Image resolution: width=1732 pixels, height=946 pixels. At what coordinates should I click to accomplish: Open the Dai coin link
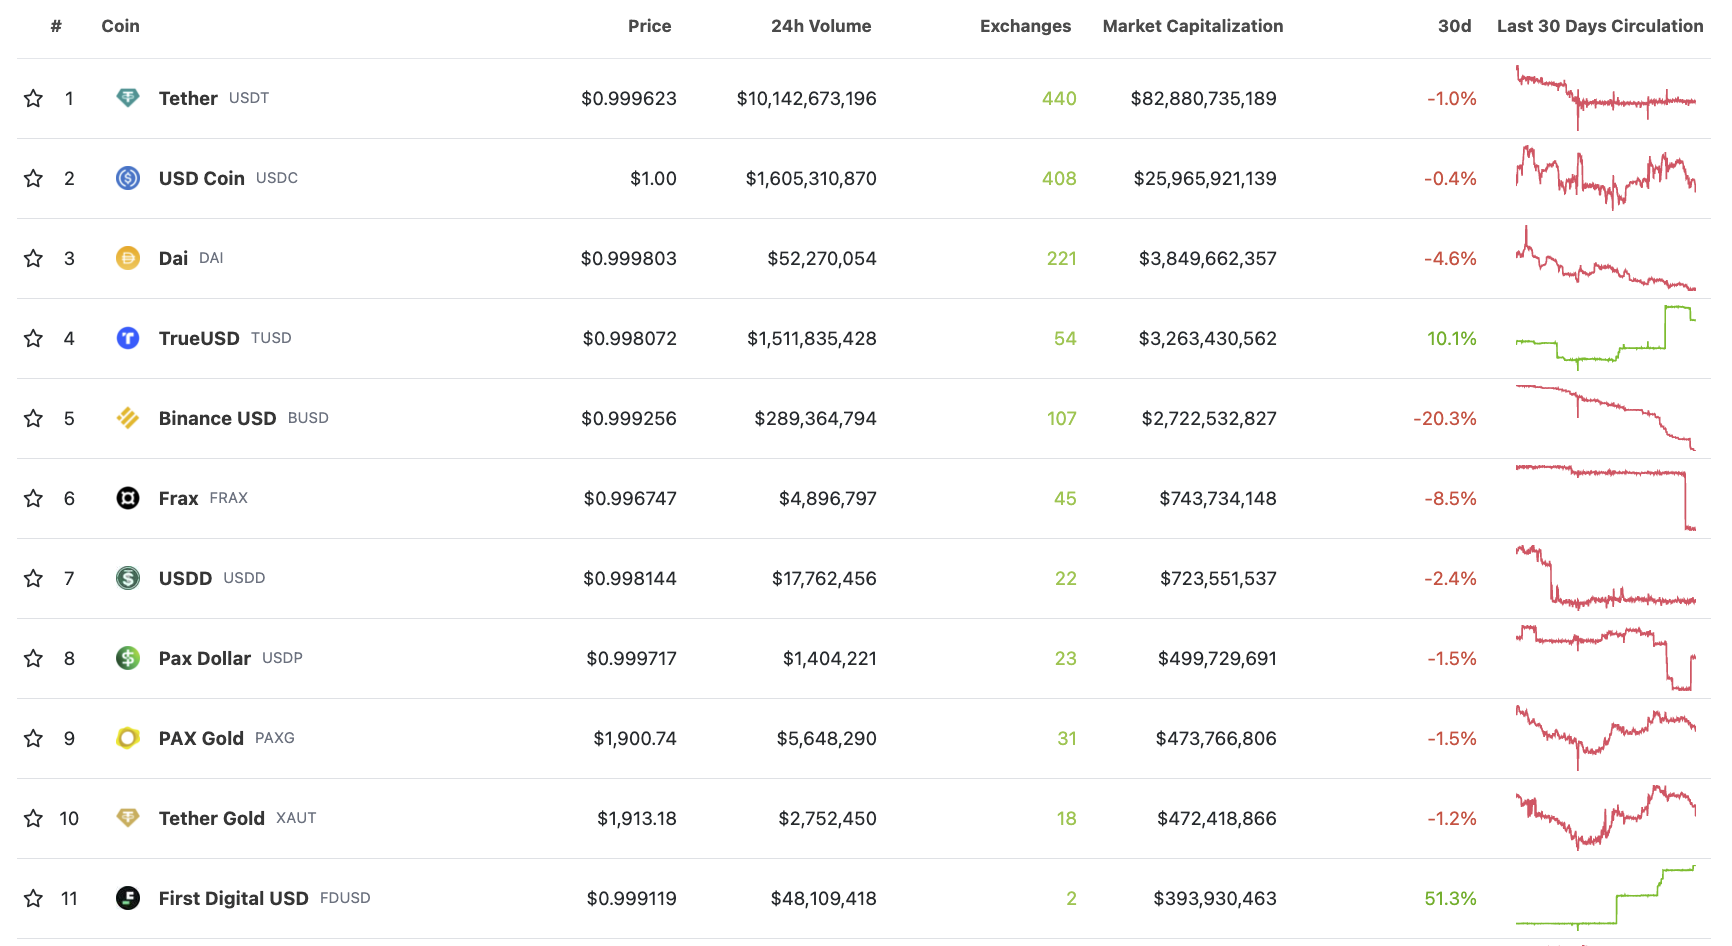173,258
